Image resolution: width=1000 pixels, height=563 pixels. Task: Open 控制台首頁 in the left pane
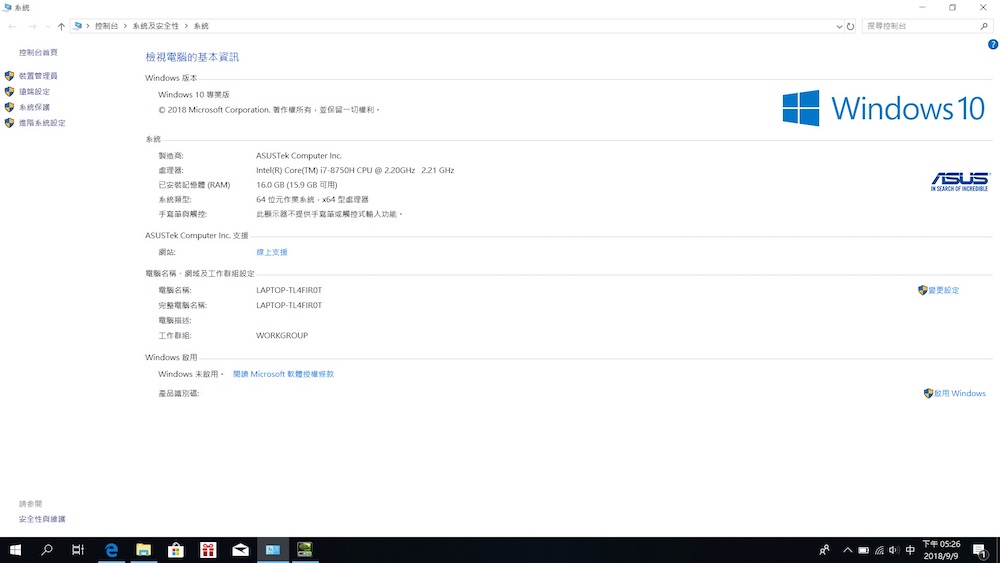point(38,52)
